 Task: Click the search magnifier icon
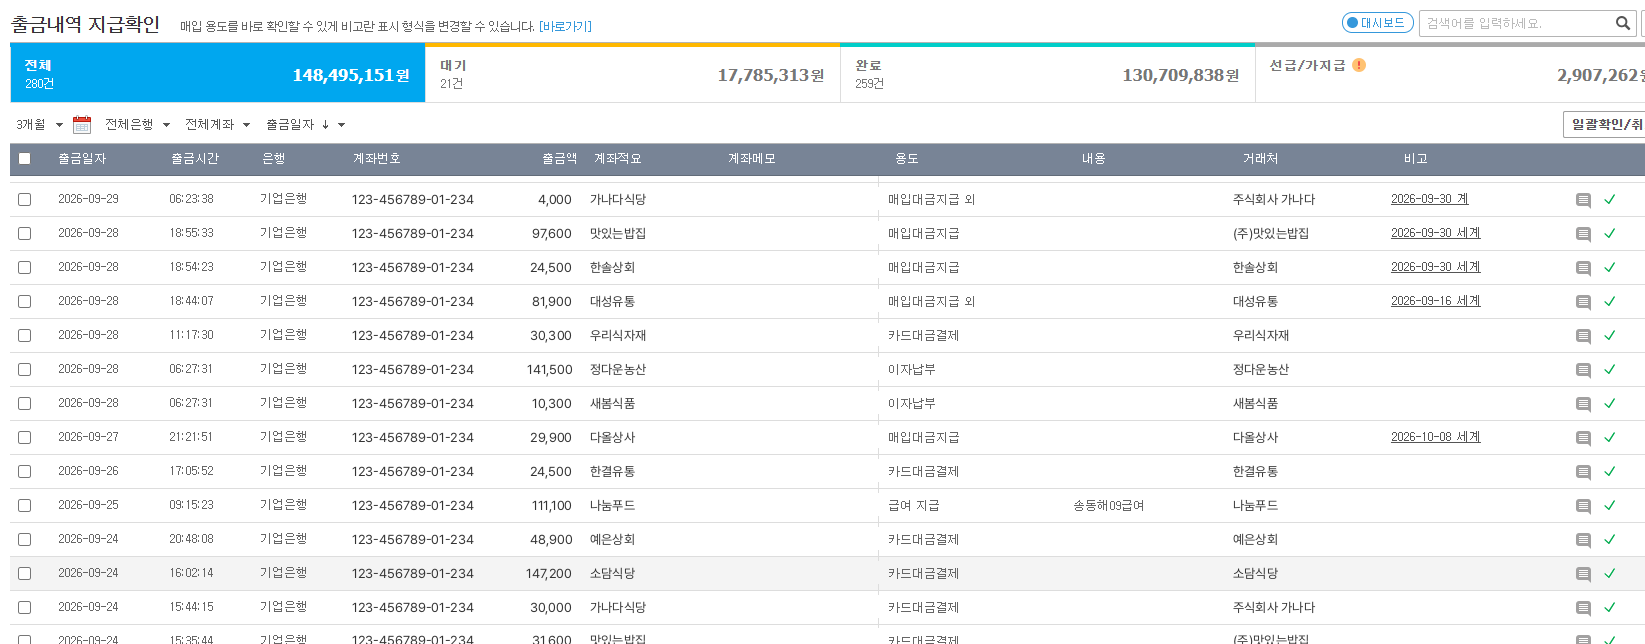(1622, 23)
